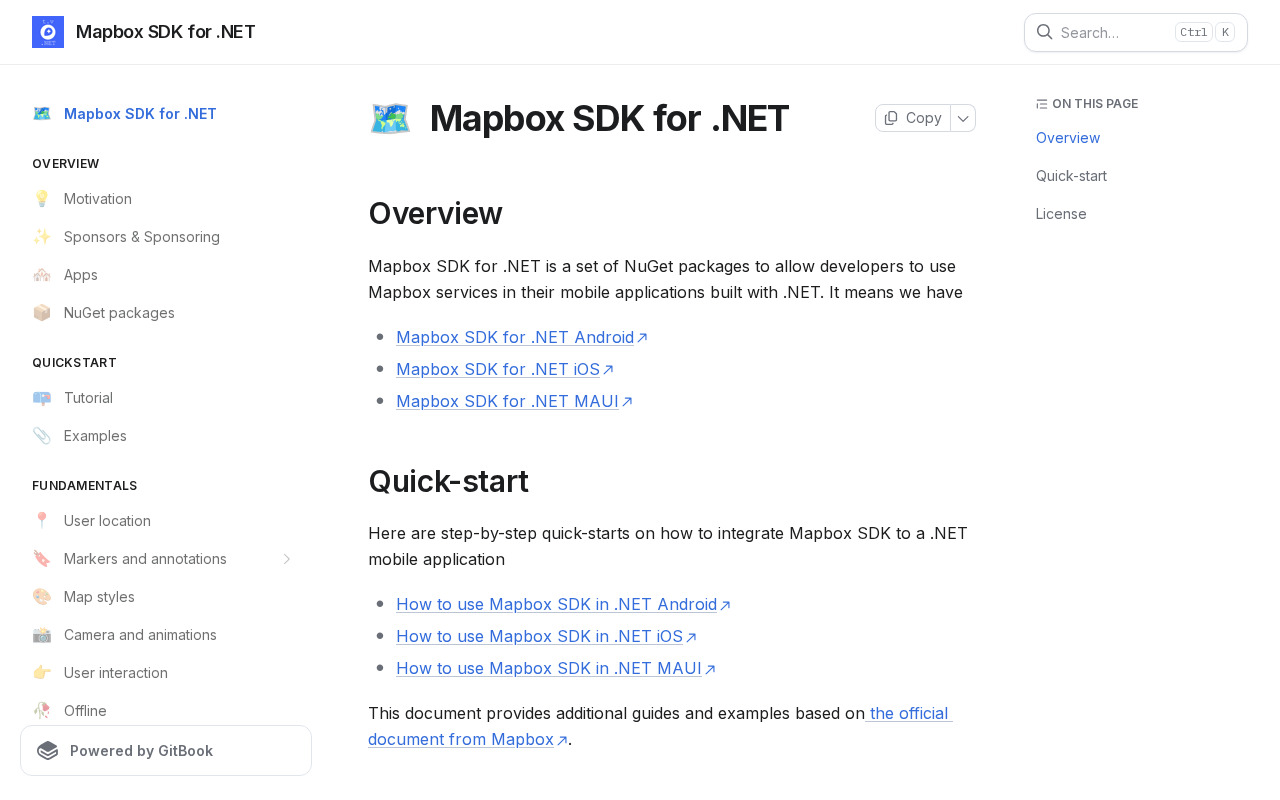Focus the Search input field

pos(1110,32)
